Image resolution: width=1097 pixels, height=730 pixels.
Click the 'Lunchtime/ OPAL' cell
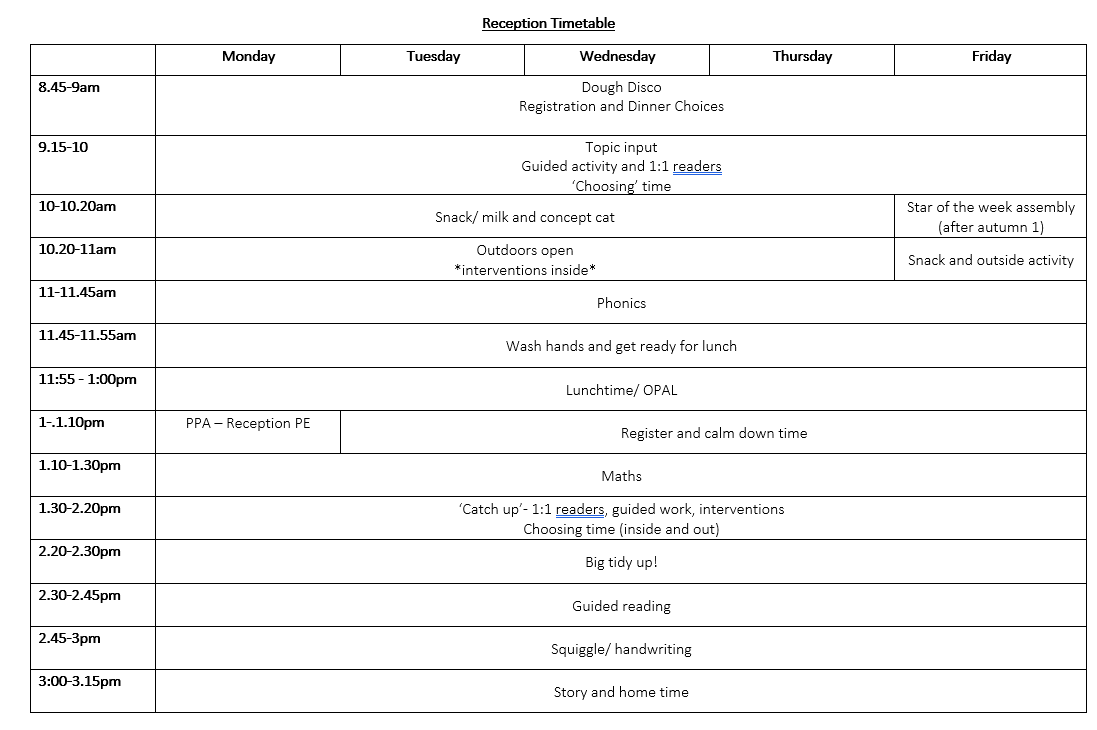621,389
